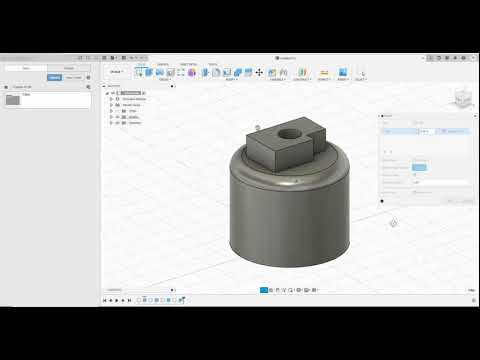Click the Save icon in top bar
Viewport: 480px width, 360px height.
pyautogui.click(x=124, y=58)
